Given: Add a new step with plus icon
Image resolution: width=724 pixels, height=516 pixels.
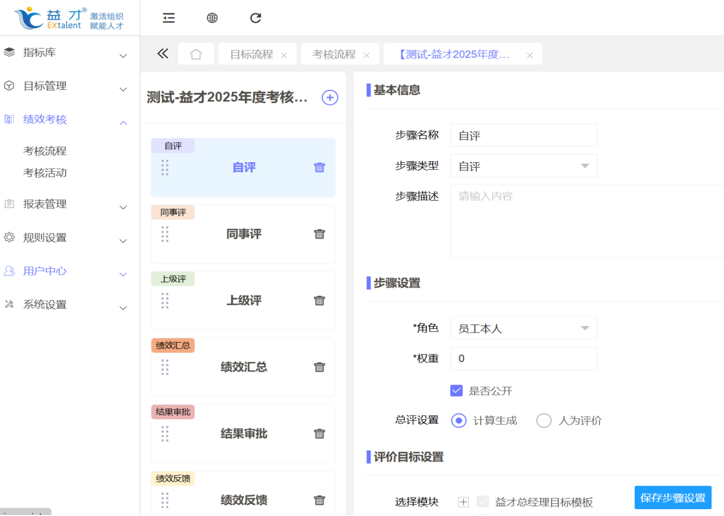Looking at the screenshot, I should (x=330, y=97).
